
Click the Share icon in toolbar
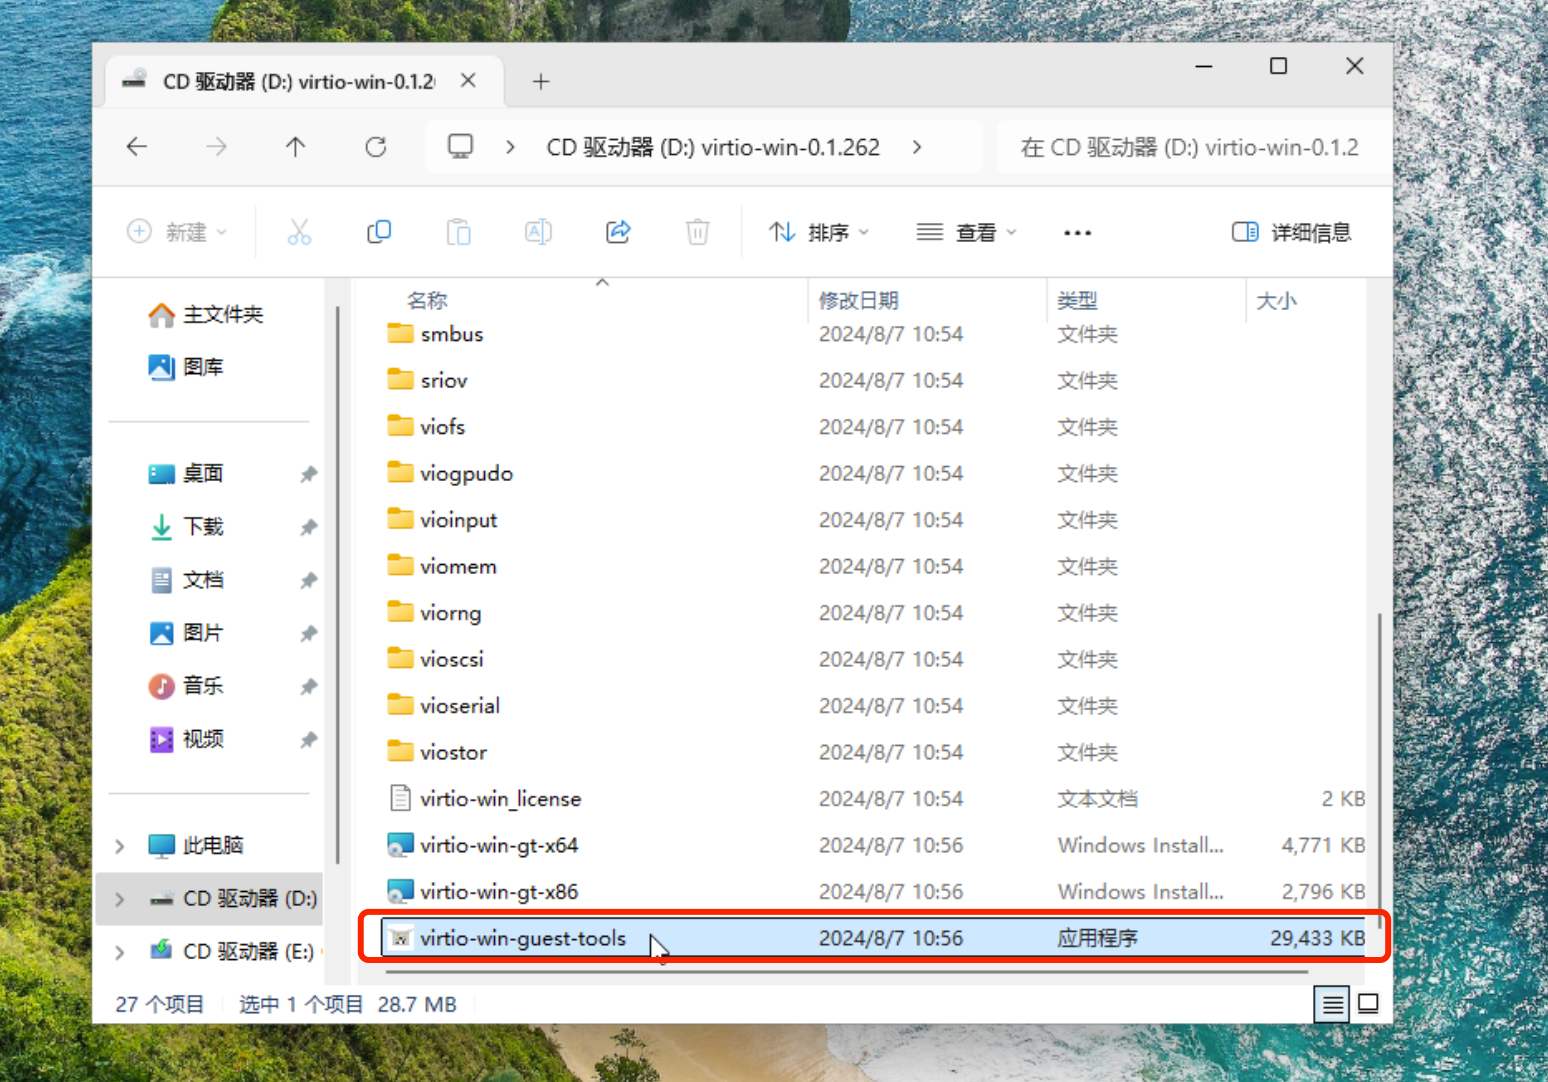(x=618, y=232)
